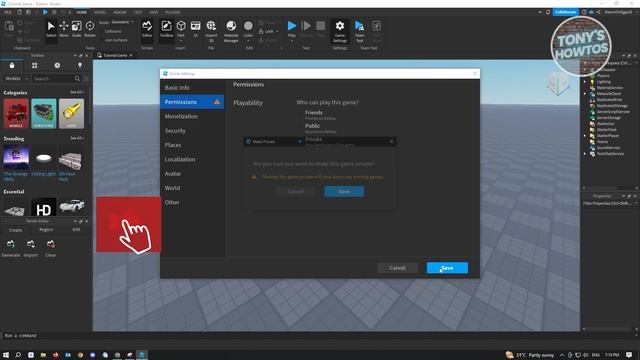
Task: Open the Toolbox Recent clock tab
Action: point(57,65)
